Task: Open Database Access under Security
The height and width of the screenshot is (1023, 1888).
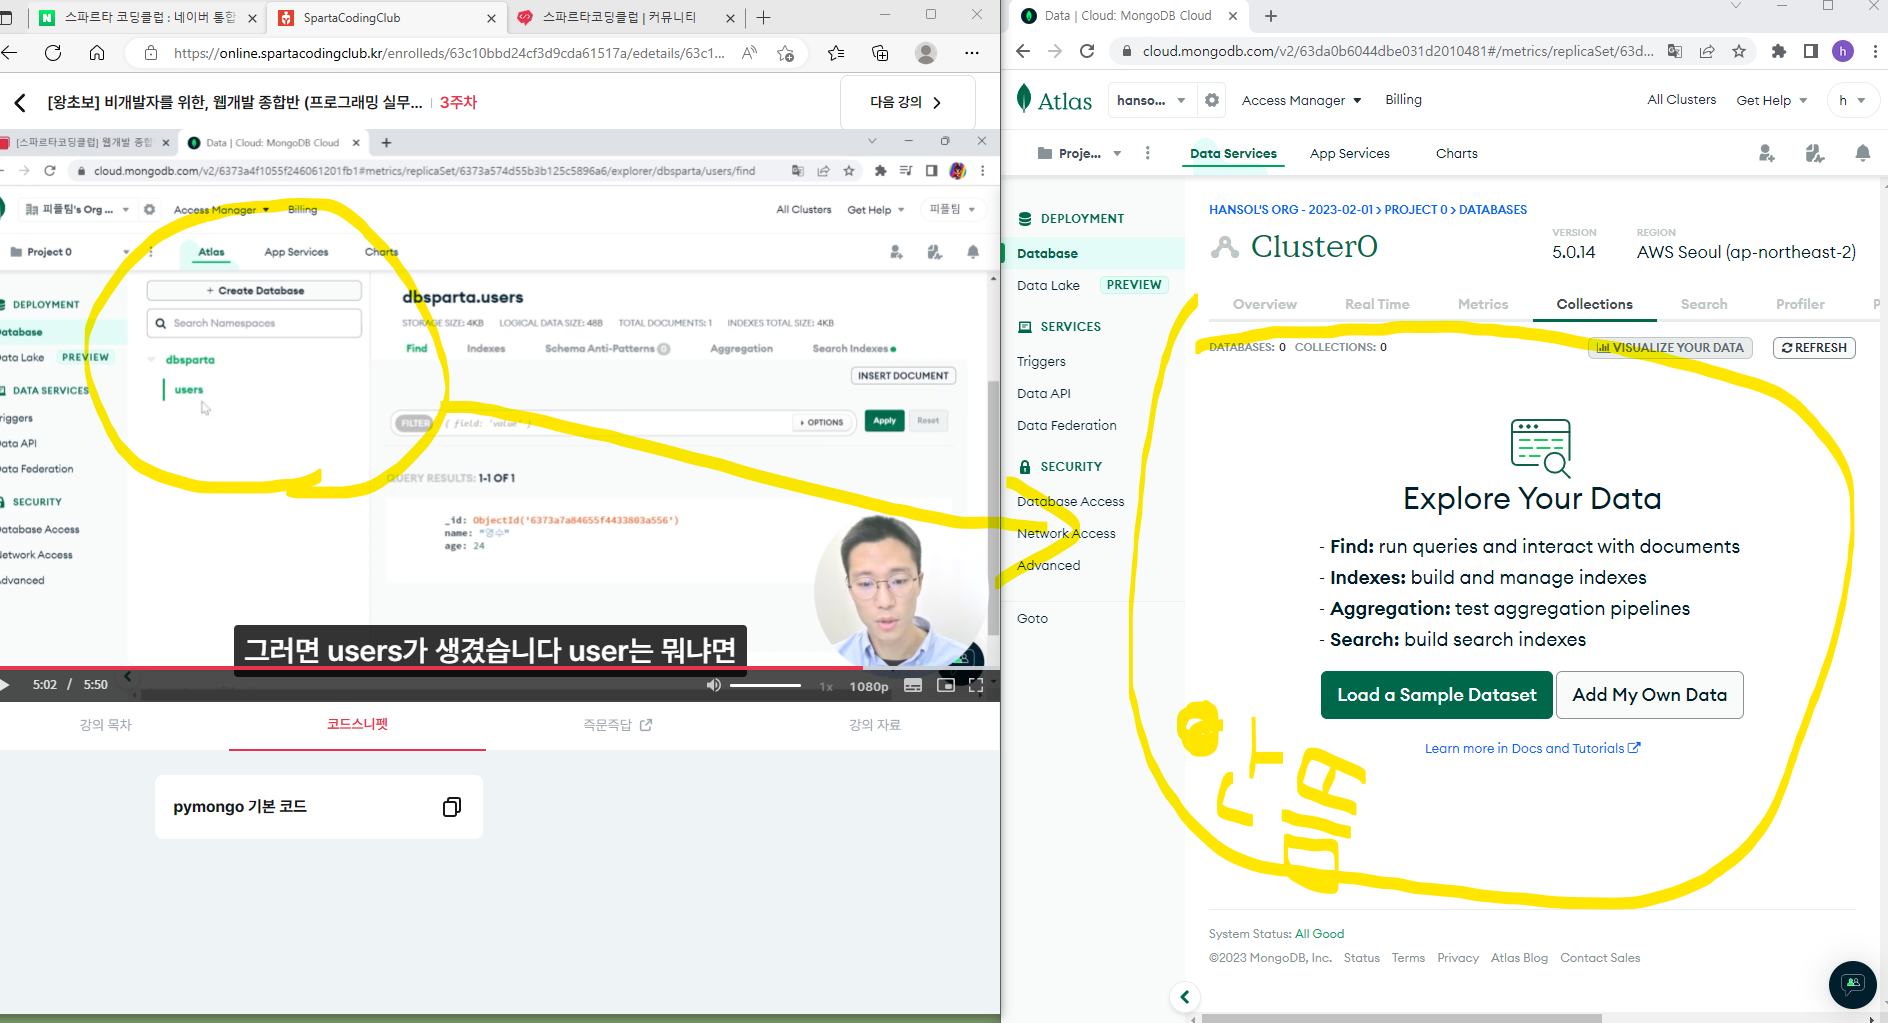Action: click(x=1070, y=501)
